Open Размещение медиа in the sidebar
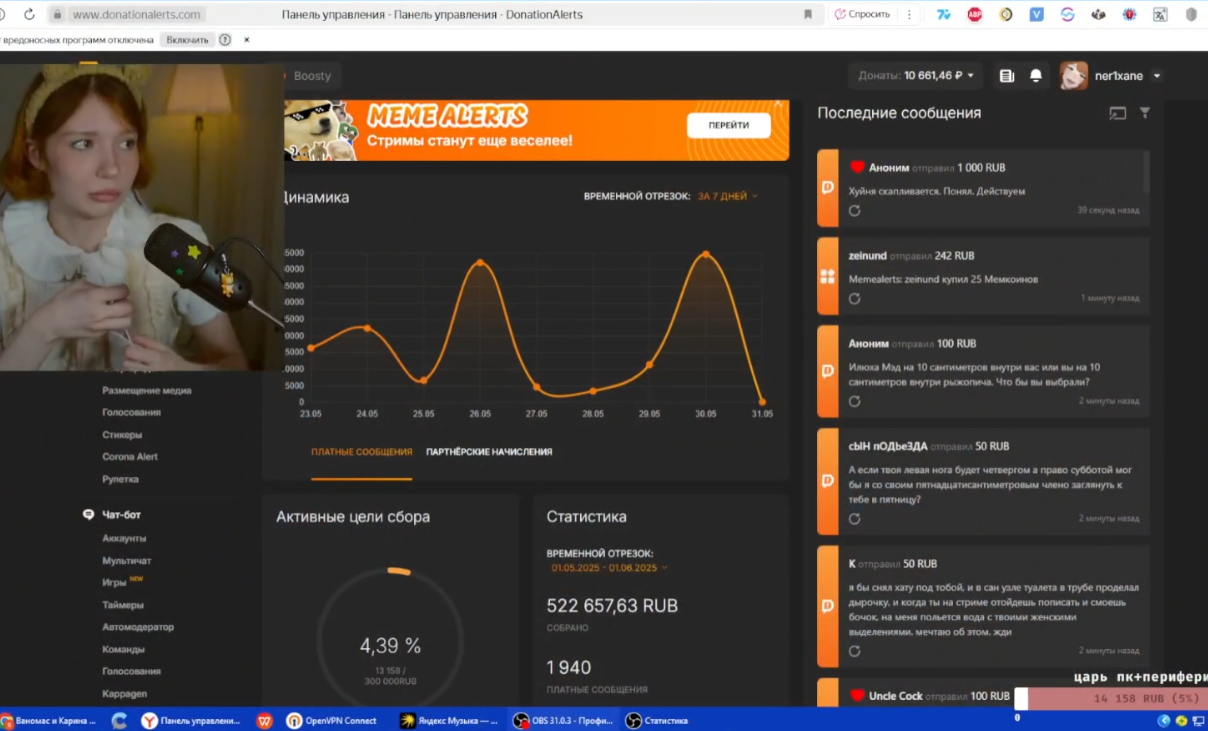This screenshot has width=1208, height=731. point(146,391)
